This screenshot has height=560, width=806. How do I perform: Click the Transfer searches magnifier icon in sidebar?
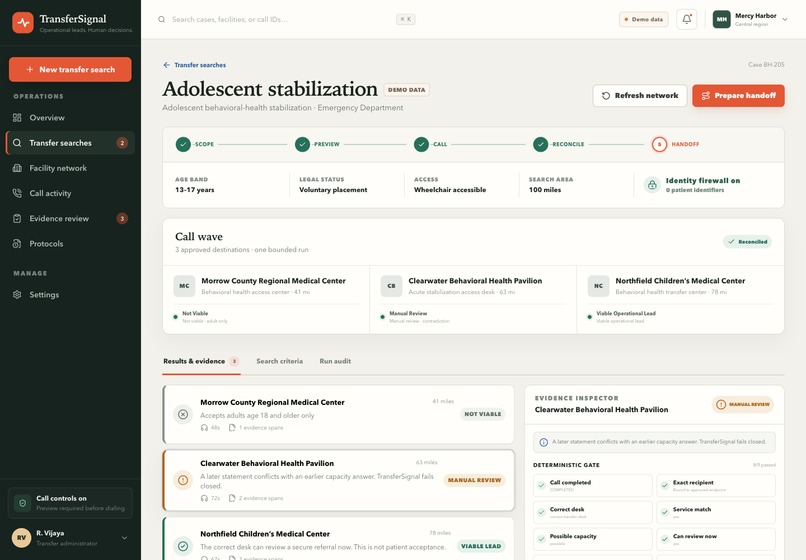click(x=17, y=143)
